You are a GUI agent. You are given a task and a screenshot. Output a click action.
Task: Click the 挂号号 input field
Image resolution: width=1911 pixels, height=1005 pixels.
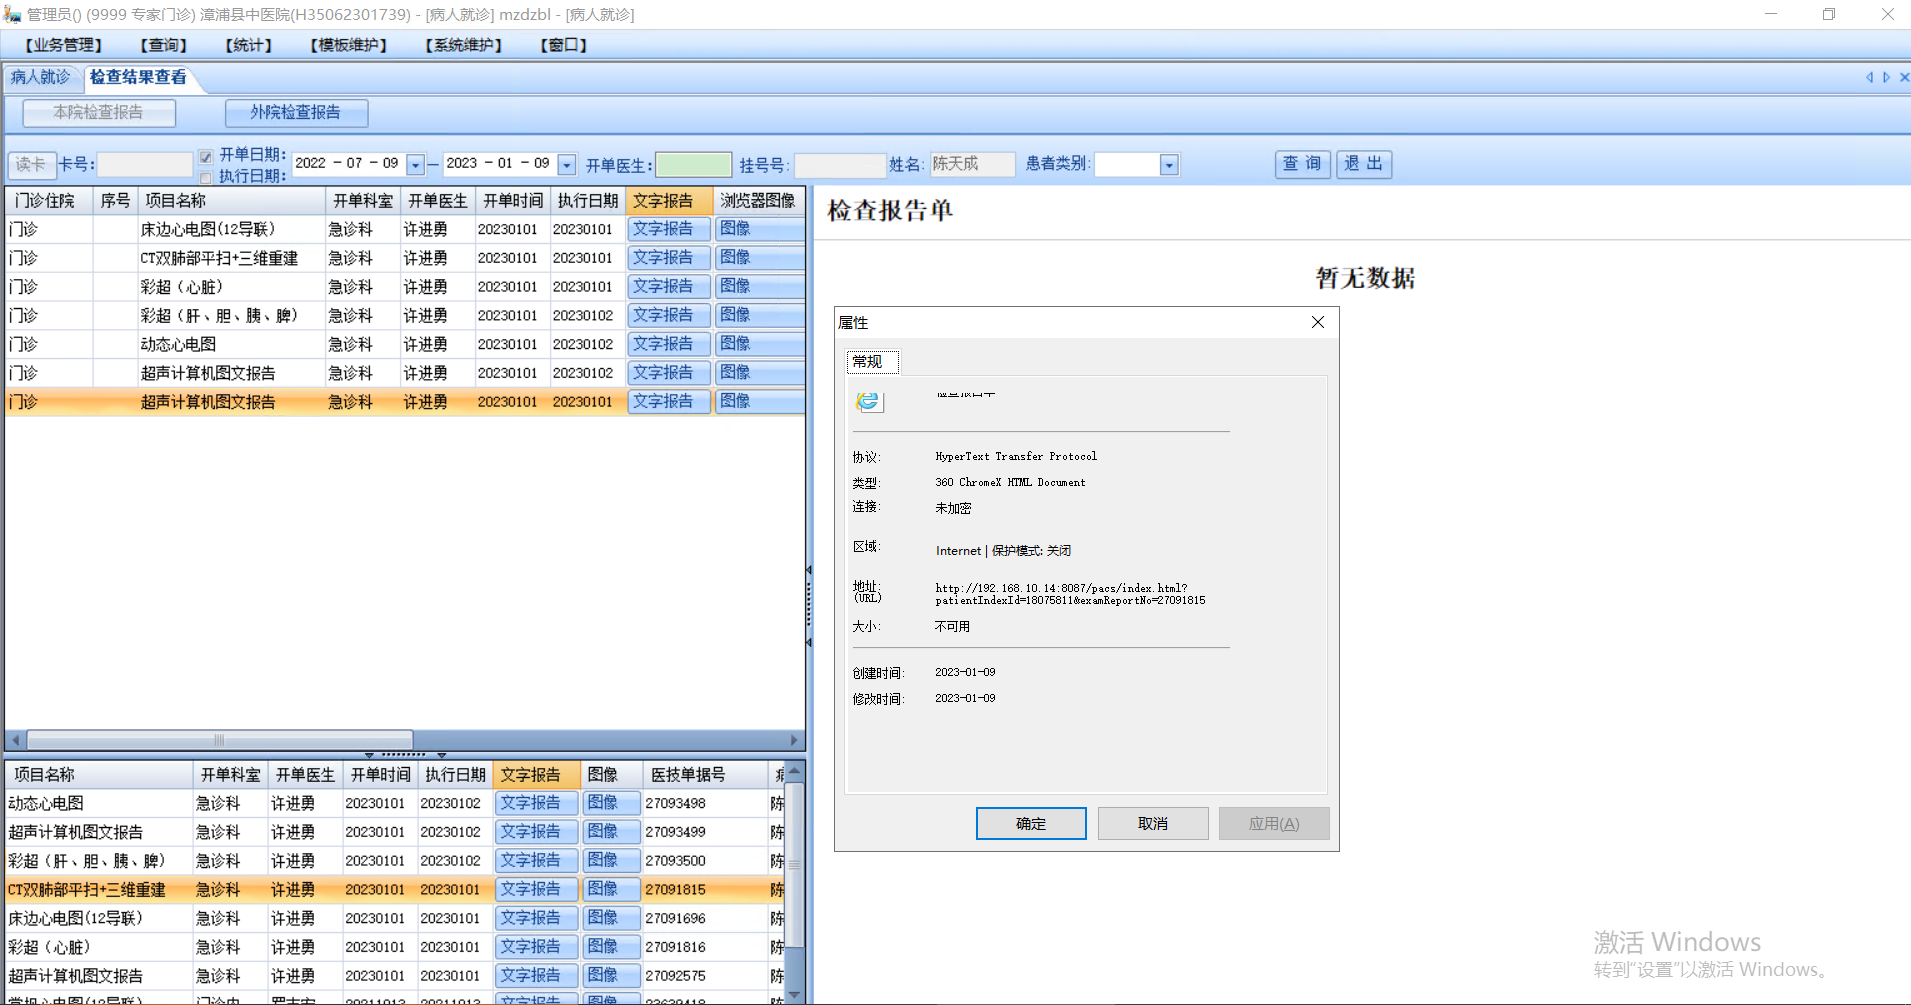tap(840, 165)
